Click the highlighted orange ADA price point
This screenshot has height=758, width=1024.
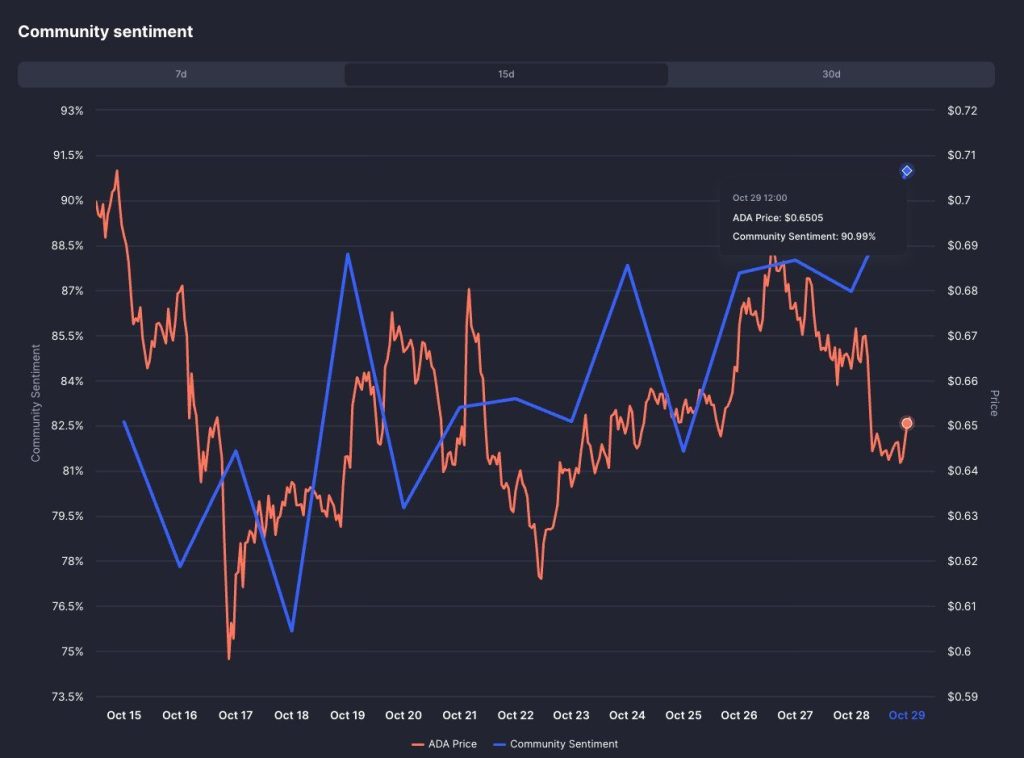click(906, 423)
